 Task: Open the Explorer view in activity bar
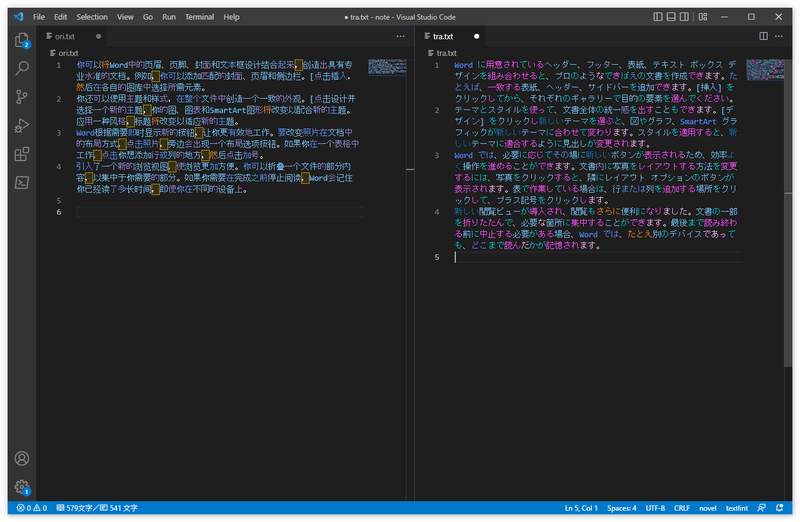click(x=21, y=40)
